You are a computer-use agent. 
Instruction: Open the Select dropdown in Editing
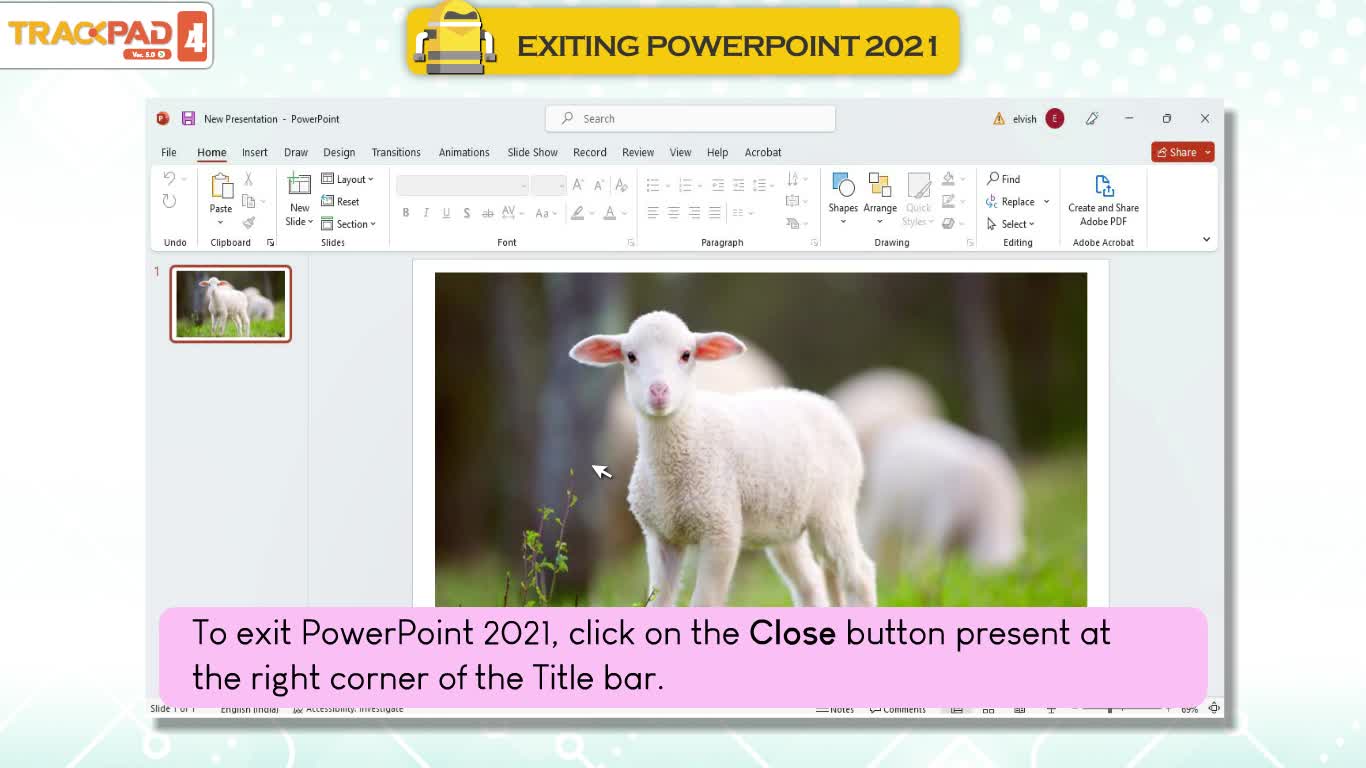(x=1011, y=224)
